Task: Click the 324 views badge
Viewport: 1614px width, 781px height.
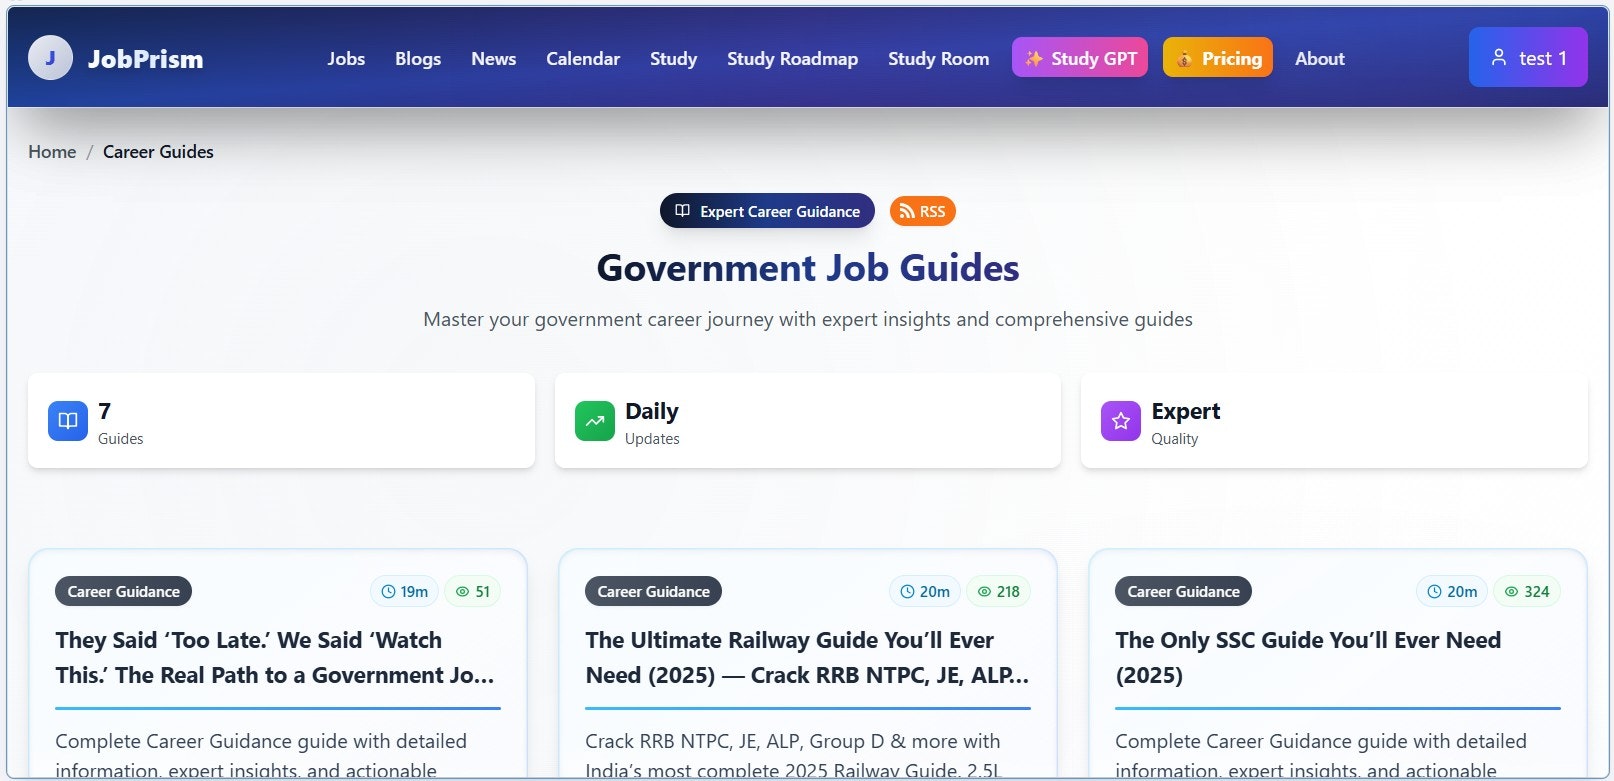Action: click(x=1527, y=591)
